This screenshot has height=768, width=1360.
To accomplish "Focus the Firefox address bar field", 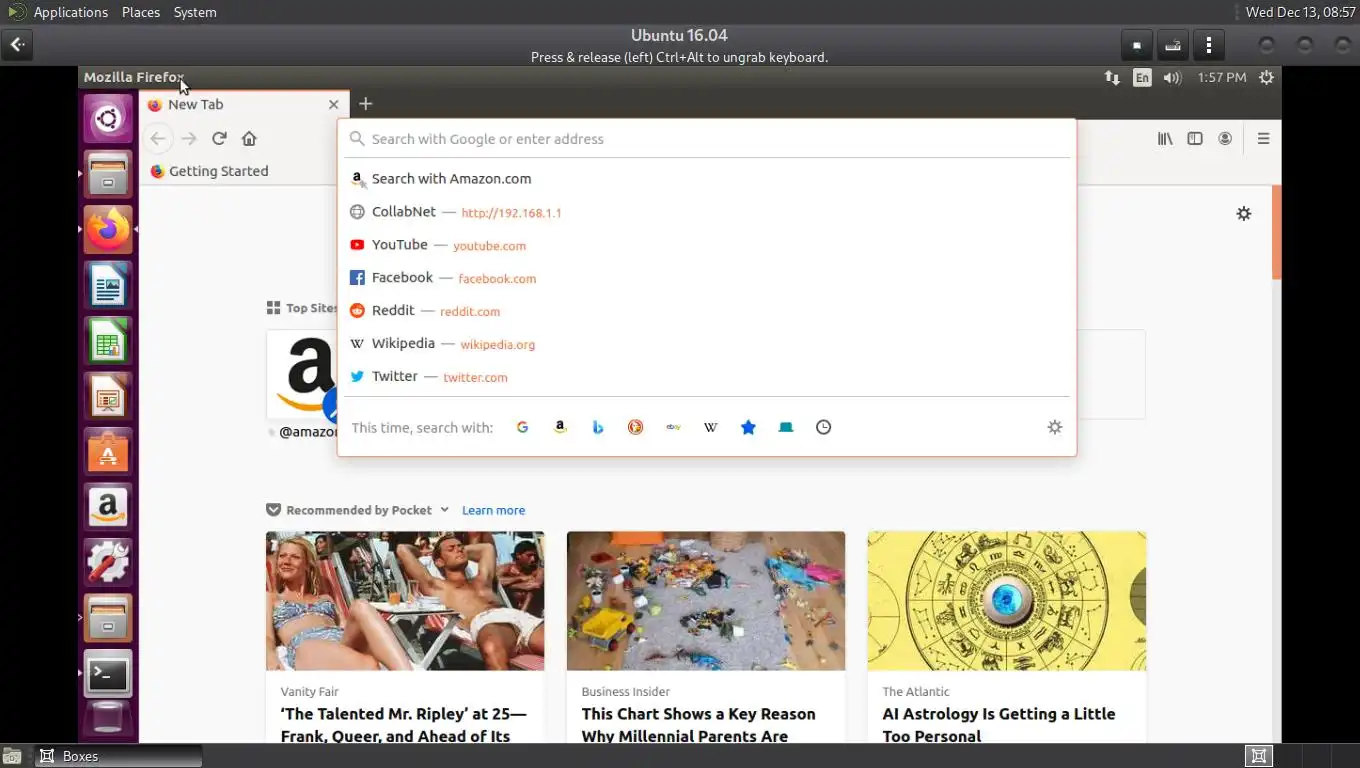I will (707, 139).
